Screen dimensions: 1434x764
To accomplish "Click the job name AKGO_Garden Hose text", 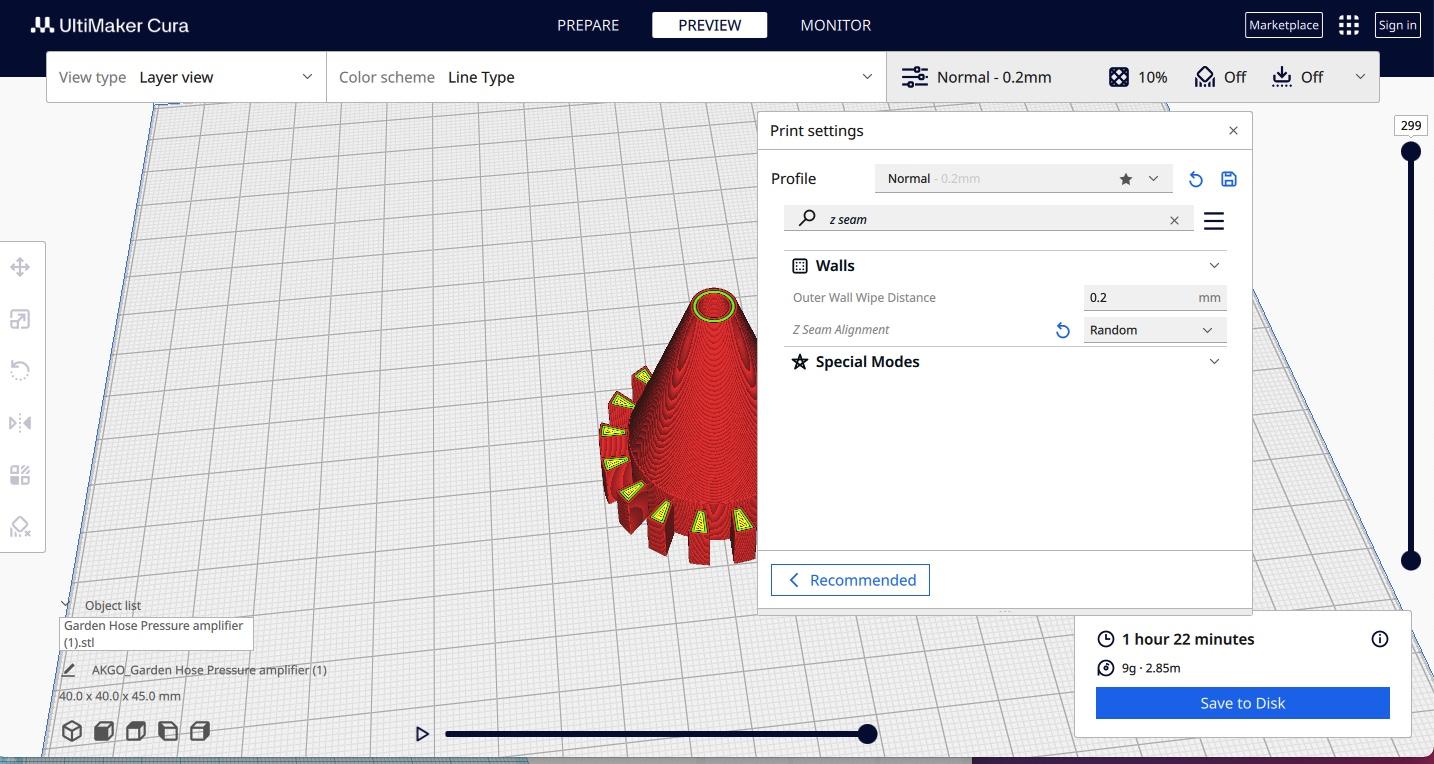I will pyautogui.click(x=209, y=670).
